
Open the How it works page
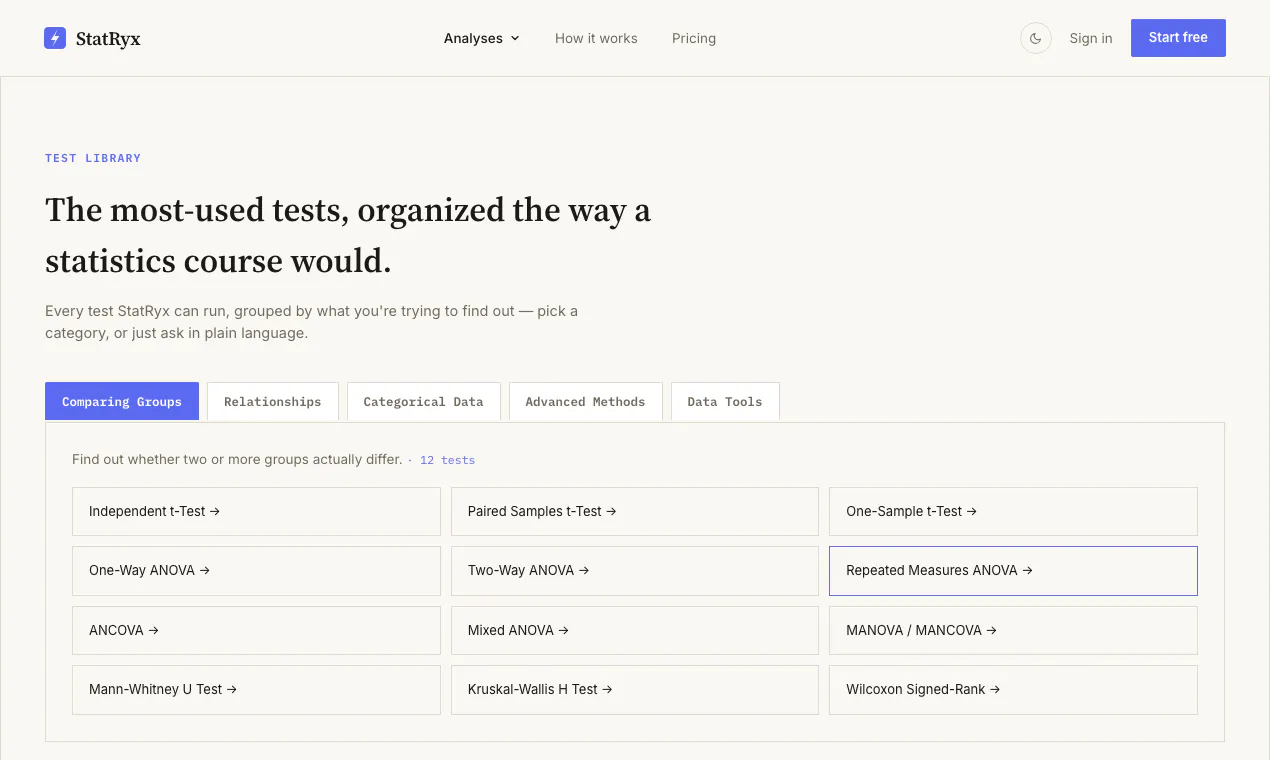point(596,38)
